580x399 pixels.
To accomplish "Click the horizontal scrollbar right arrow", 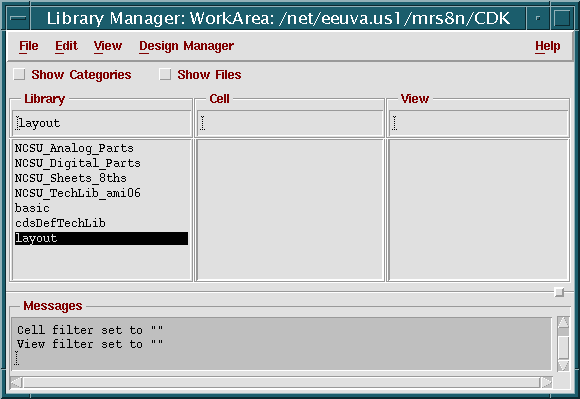I will click(546, 382).
